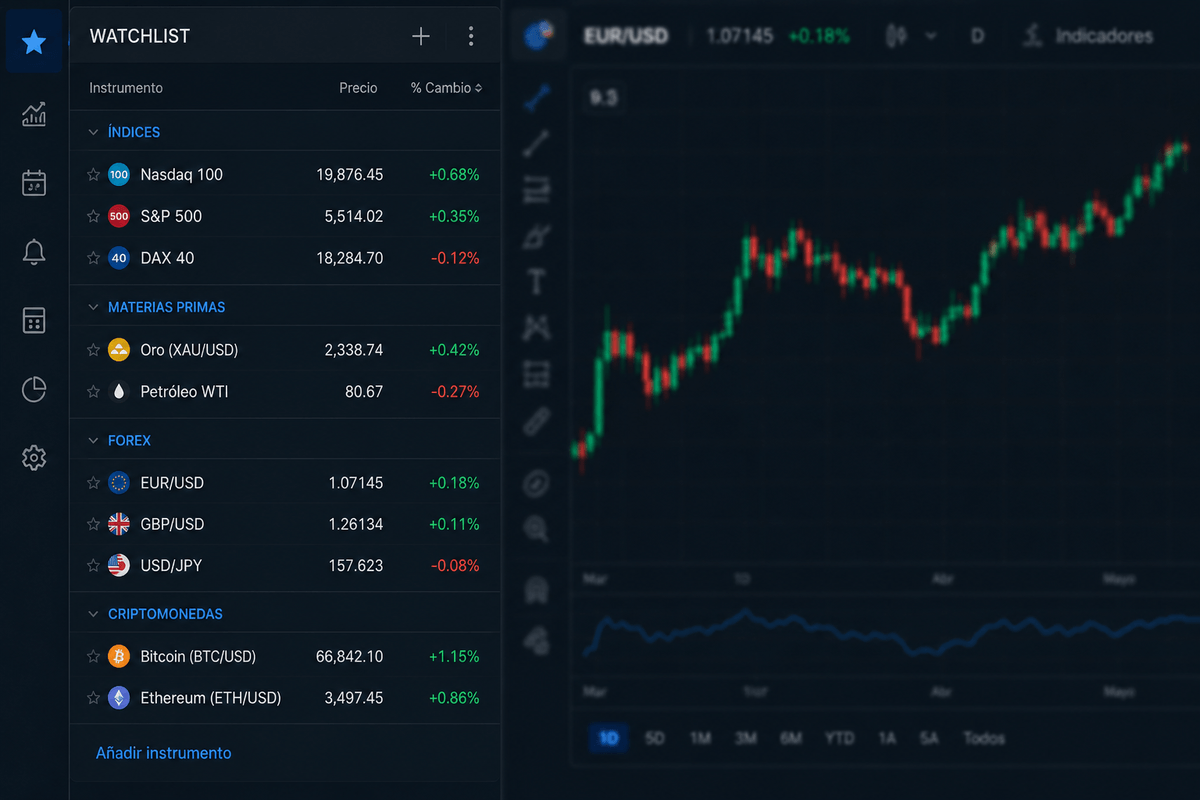This screenshot has height=800, width=1200.
Task: Open watchlist three-dot options menu
Action: pos(471,36)
